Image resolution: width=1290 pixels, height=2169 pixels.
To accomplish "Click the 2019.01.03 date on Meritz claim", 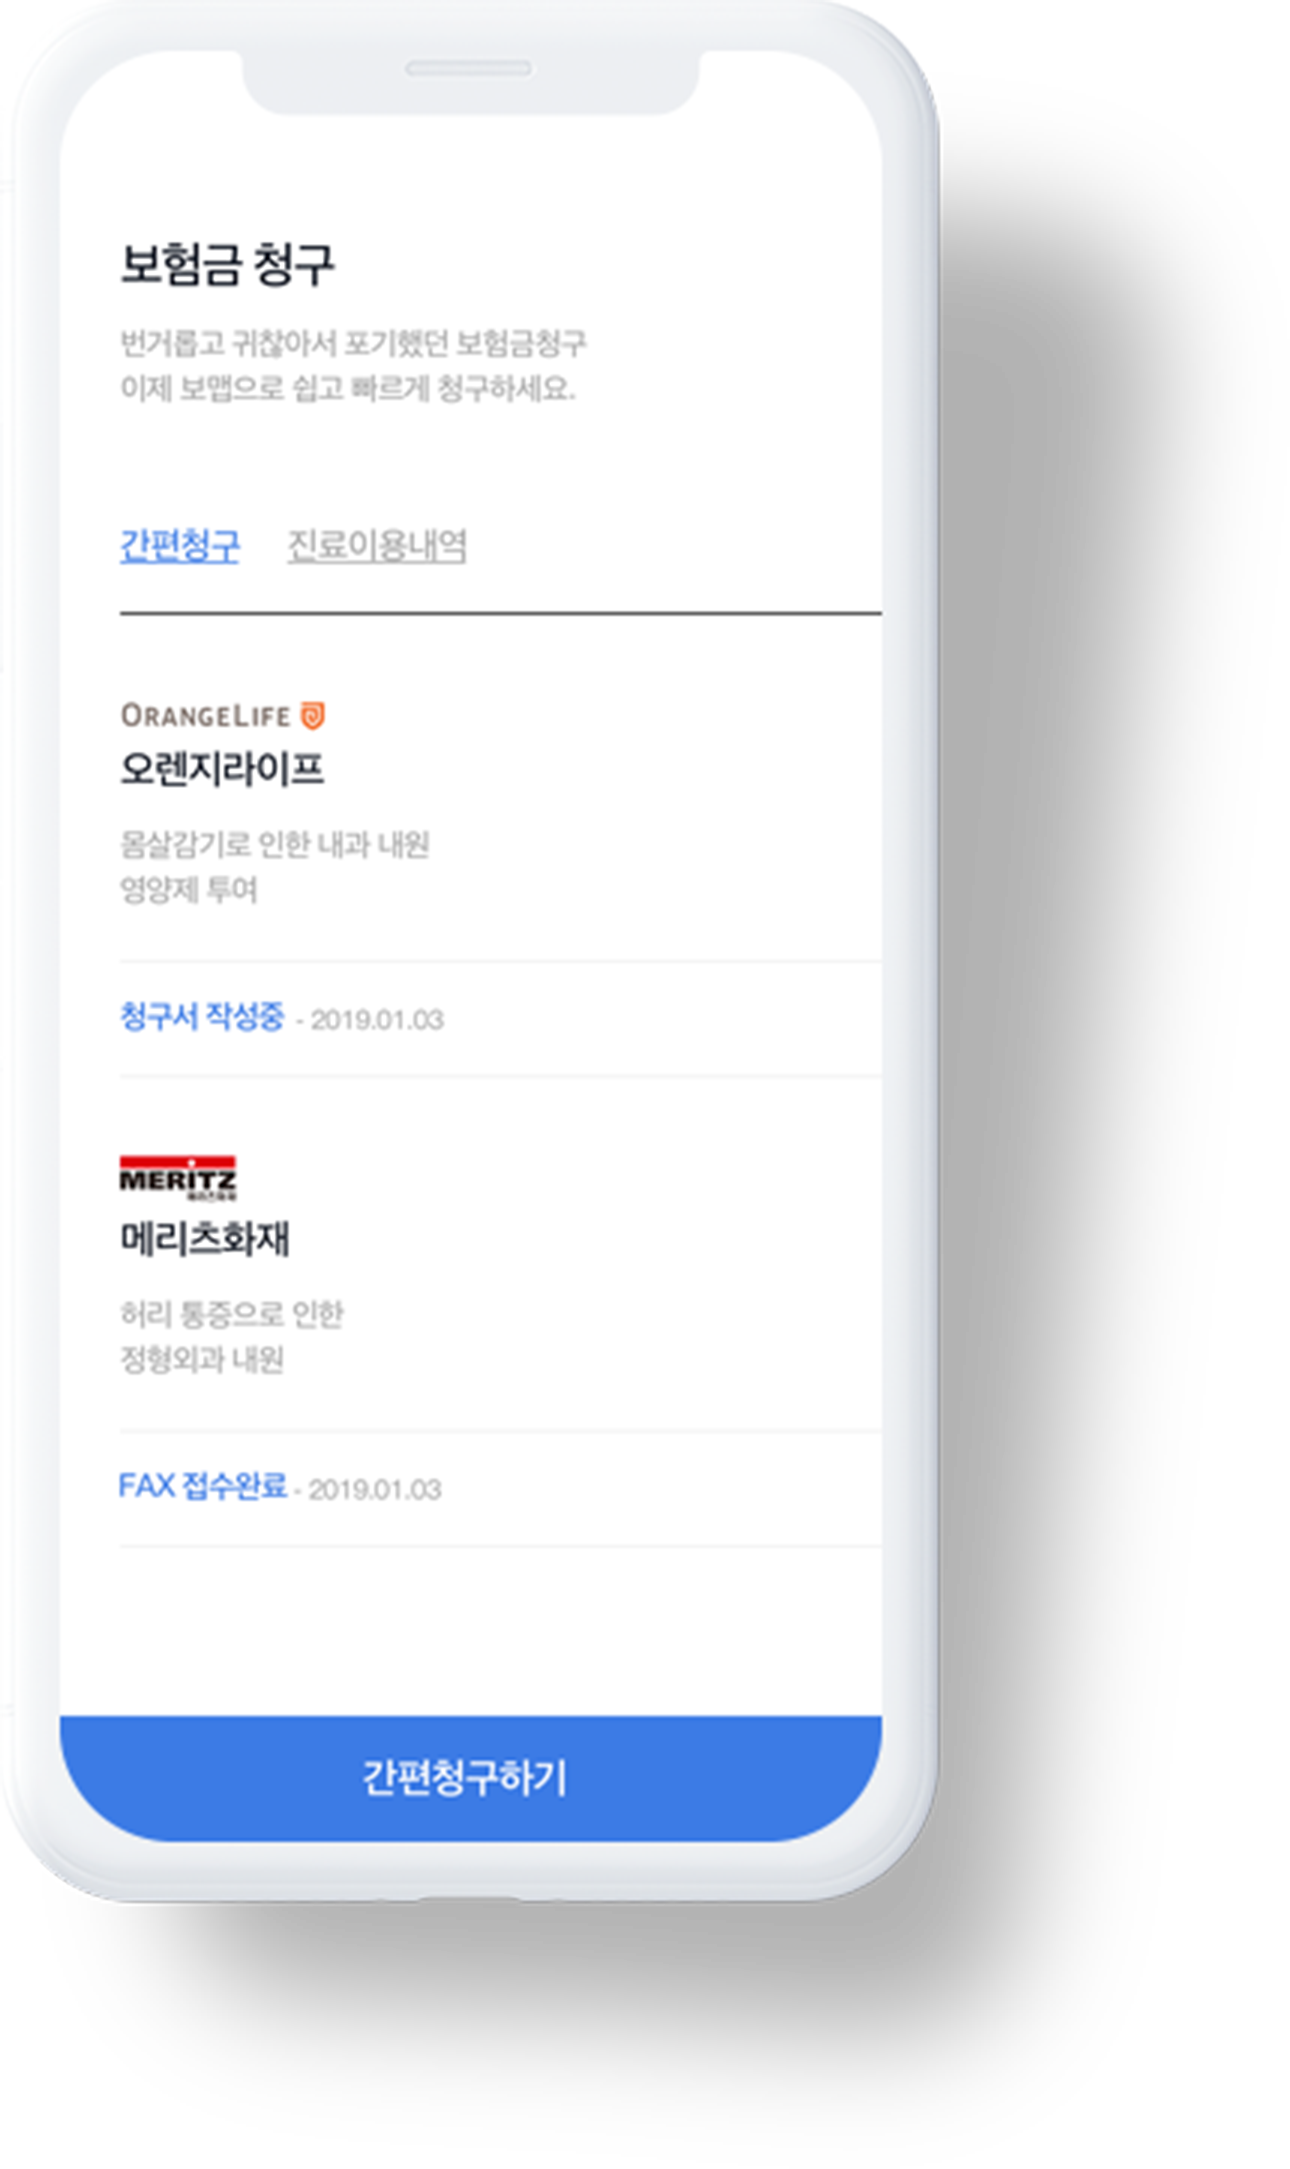I will click(x=375, y=1490).
